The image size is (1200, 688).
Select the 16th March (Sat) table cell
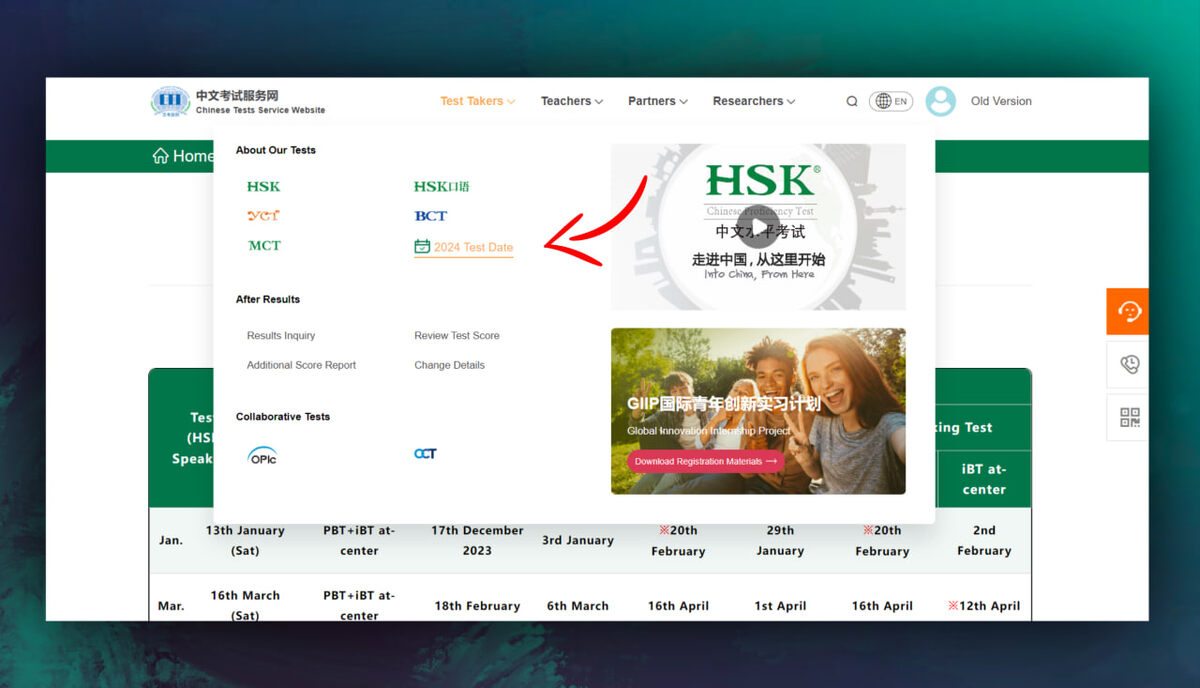[245, 605]
